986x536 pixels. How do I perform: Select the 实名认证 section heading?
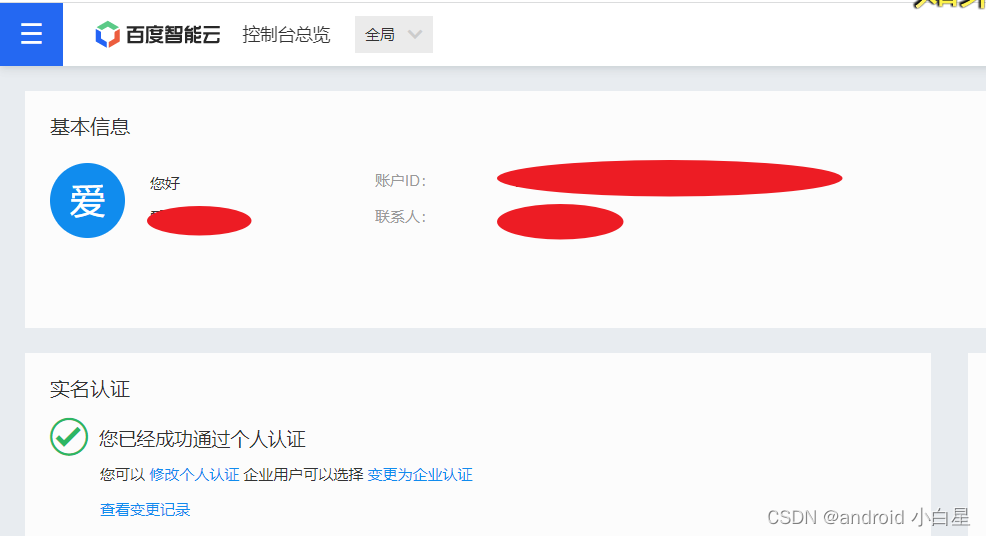pyautogui.click(x=90, y=389)
